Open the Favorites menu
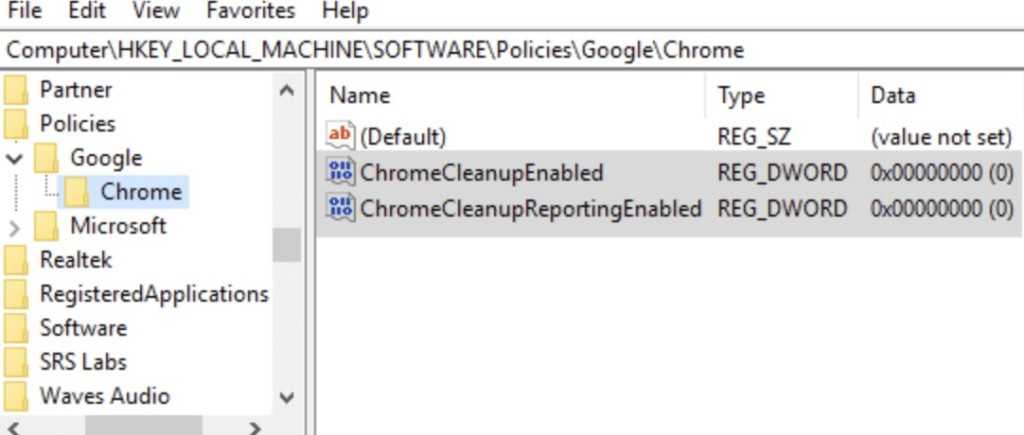Screen dimensions: 1024x435 pos(251,12)
